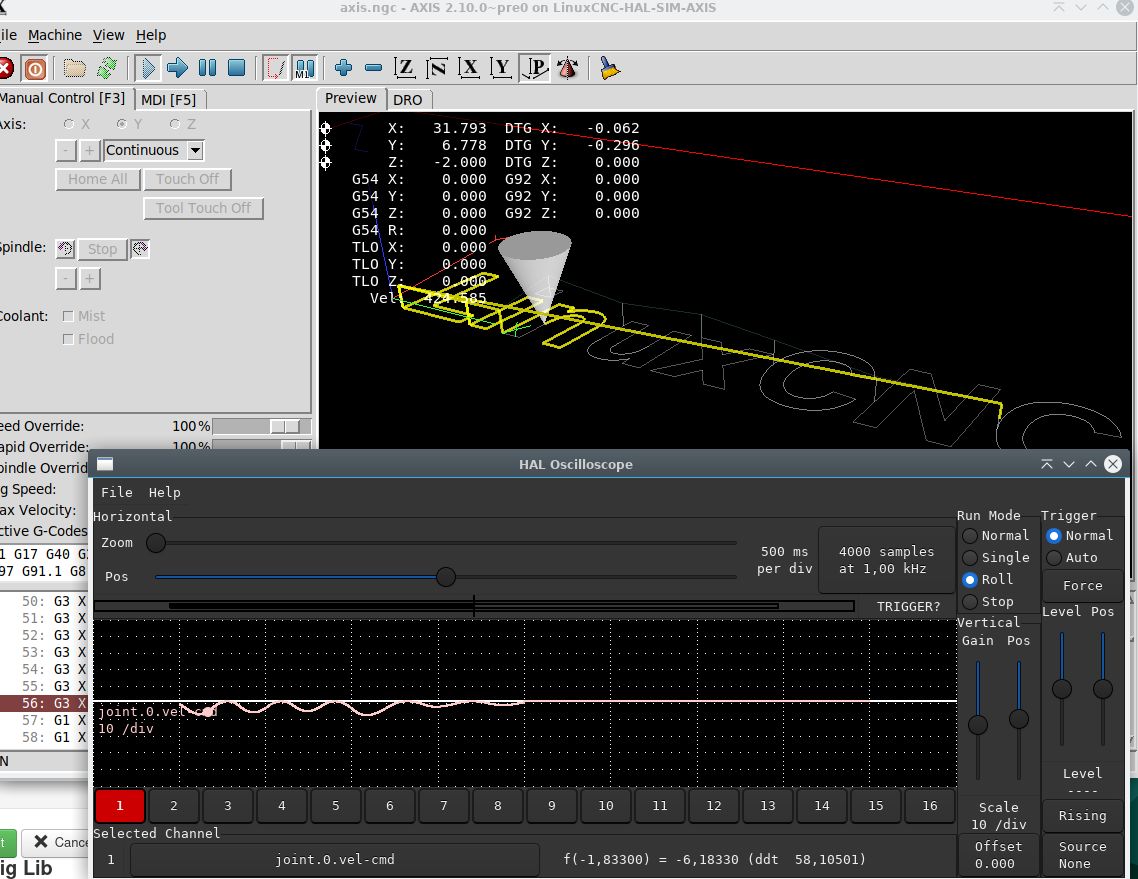The width and height of the screenshot is (1138, 879).
Task: Open View menu in AXIS
Action: (108, 35)
